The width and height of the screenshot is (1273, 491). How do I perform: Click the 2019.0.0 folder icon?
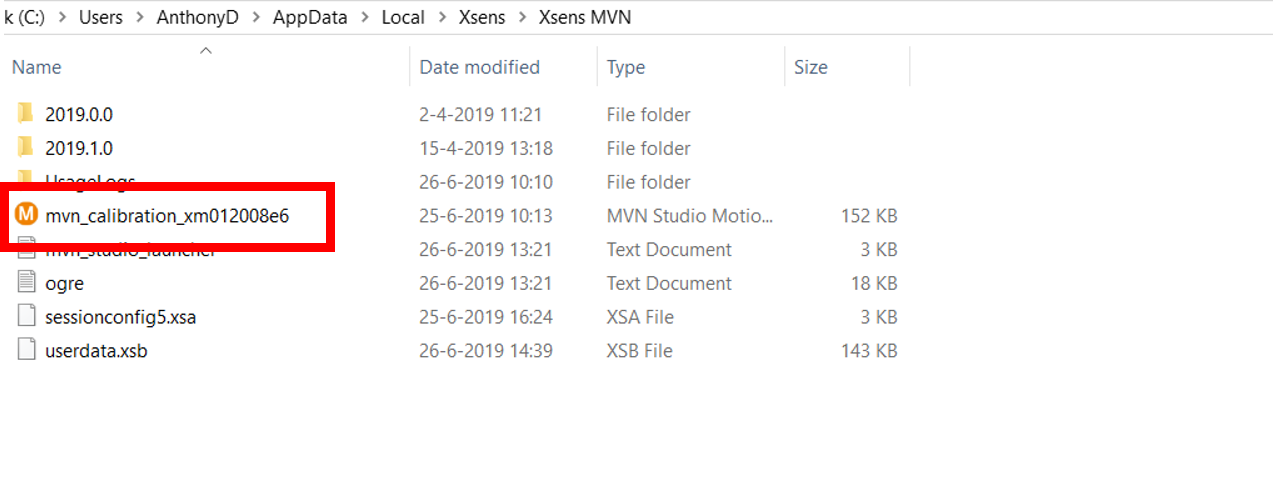pyautogui.click(x=26, y=114)
